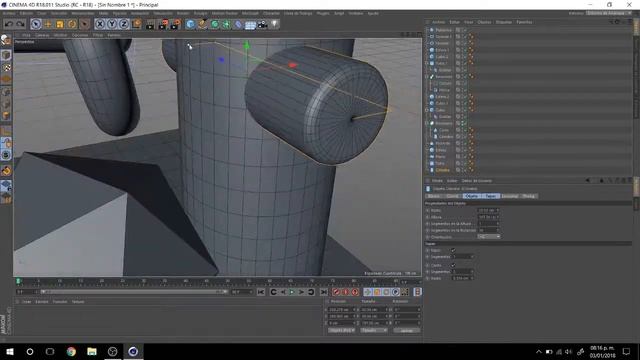Select the Move tool
The height and width of the screenshot is (360, 640).
point(48,24)
